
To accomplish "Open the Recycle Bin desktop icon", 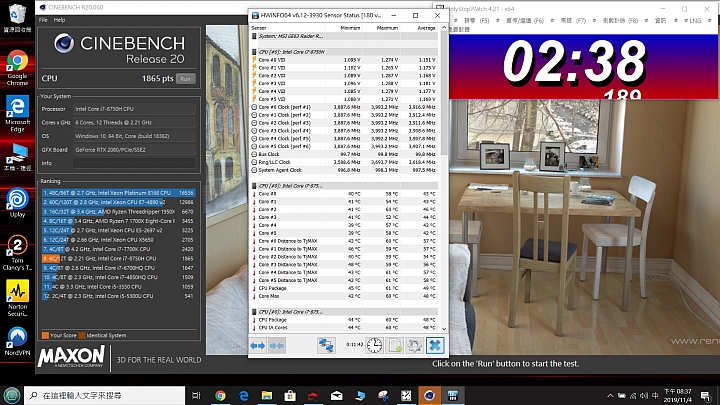I will click(17, 18).
